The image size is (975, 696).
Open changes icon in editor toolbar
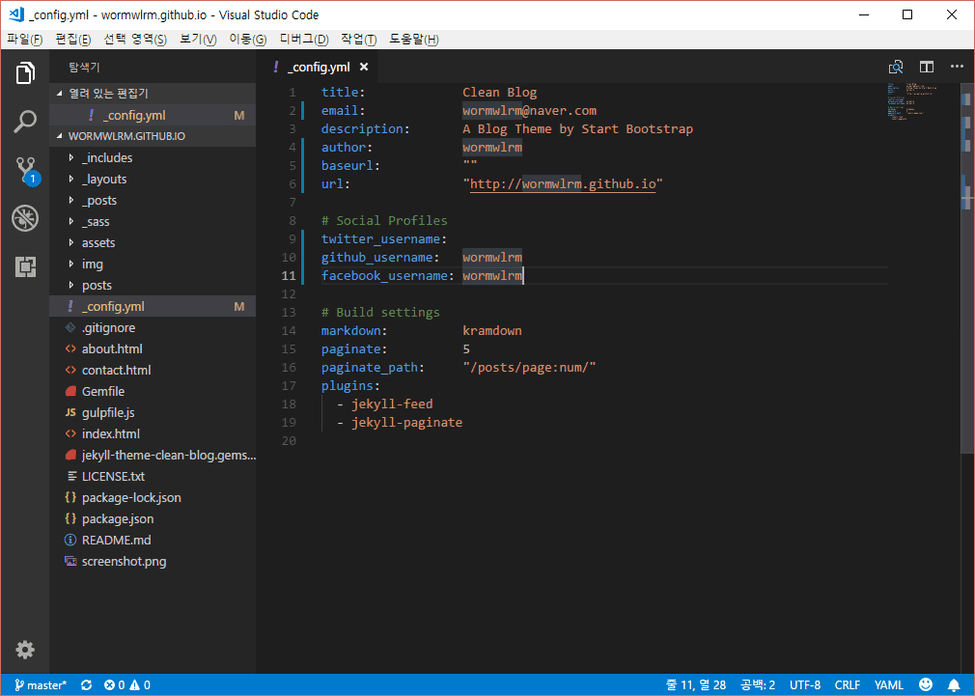(x=896, y=67)
